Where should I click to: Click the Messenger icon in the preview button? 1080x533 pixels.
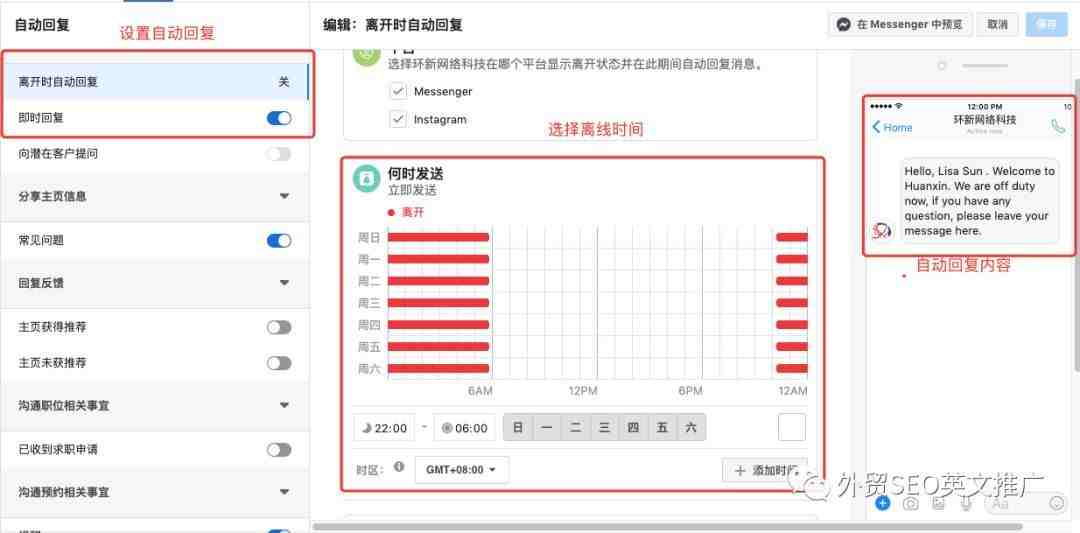[844, 25]
